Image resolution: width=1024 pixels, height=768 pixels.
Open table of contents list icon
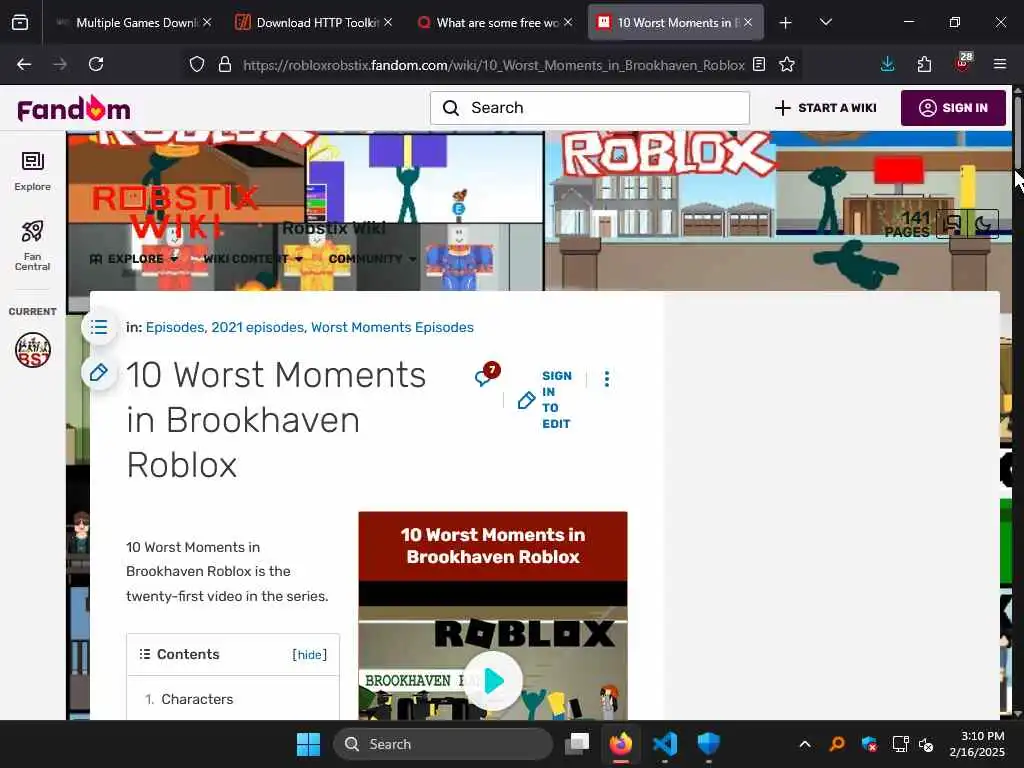99,327
